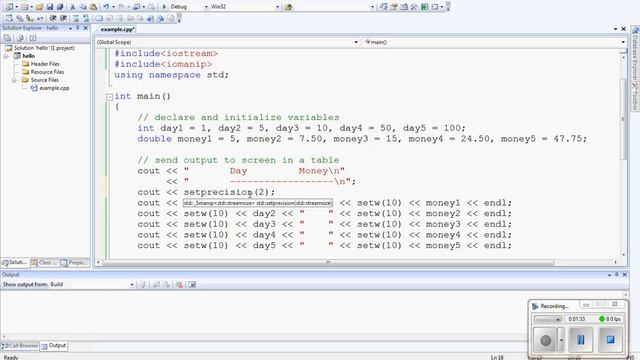Click the '#include<iomanip>' line
This screenshot has height=360, width=640.
163,64
